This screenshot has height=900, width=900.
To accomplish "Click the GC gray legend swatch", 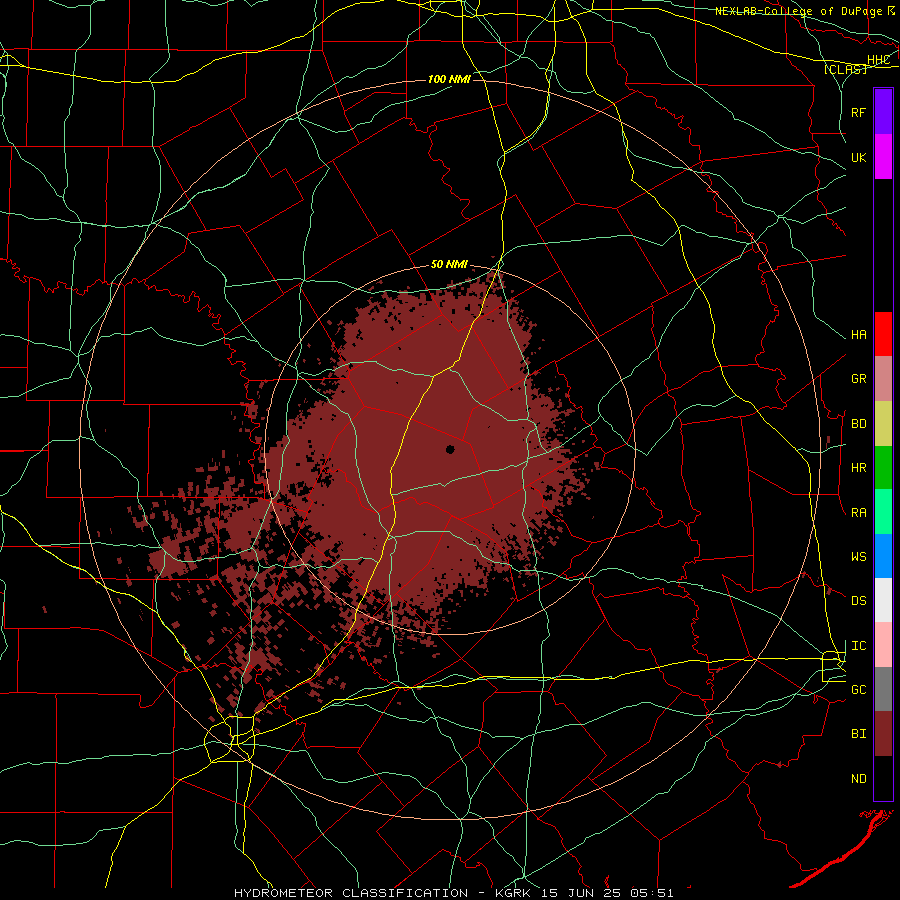I will 883,689.
